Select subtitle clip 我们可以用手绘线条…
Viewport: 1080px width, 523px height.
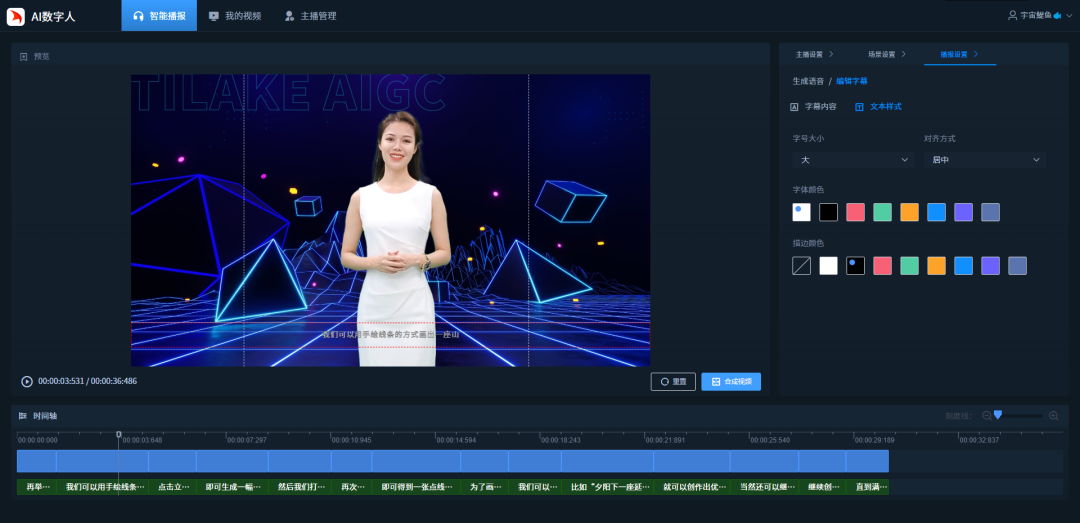click(x=103, y=487)
